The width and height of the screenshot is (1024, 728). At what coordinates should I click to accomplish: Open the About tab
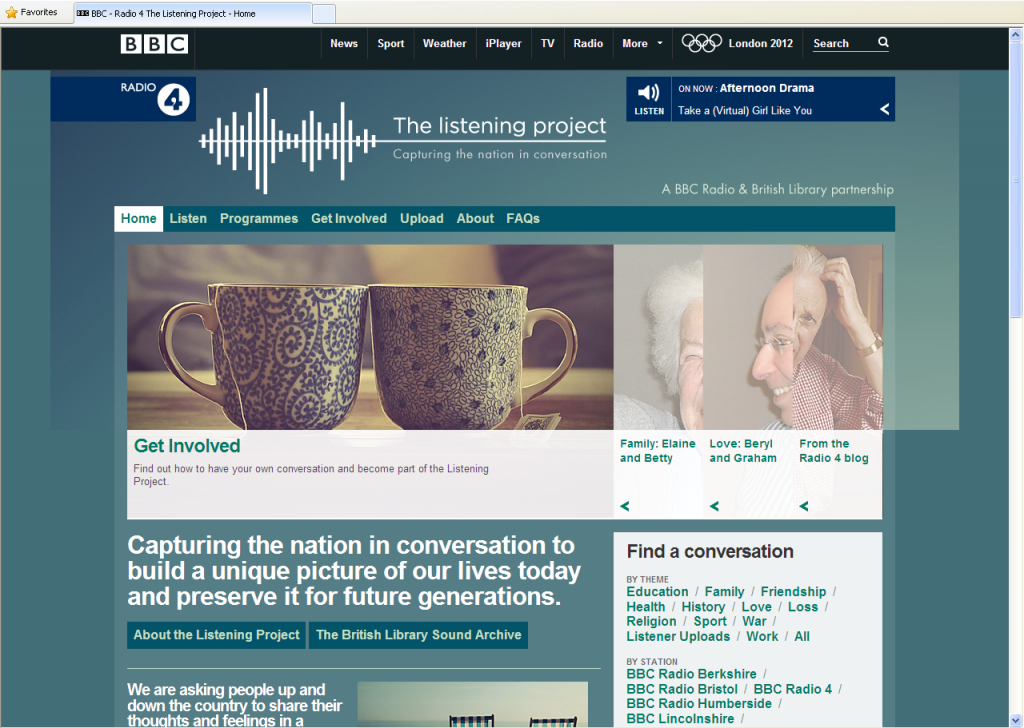pyautogui.click(x=475, y=219)
